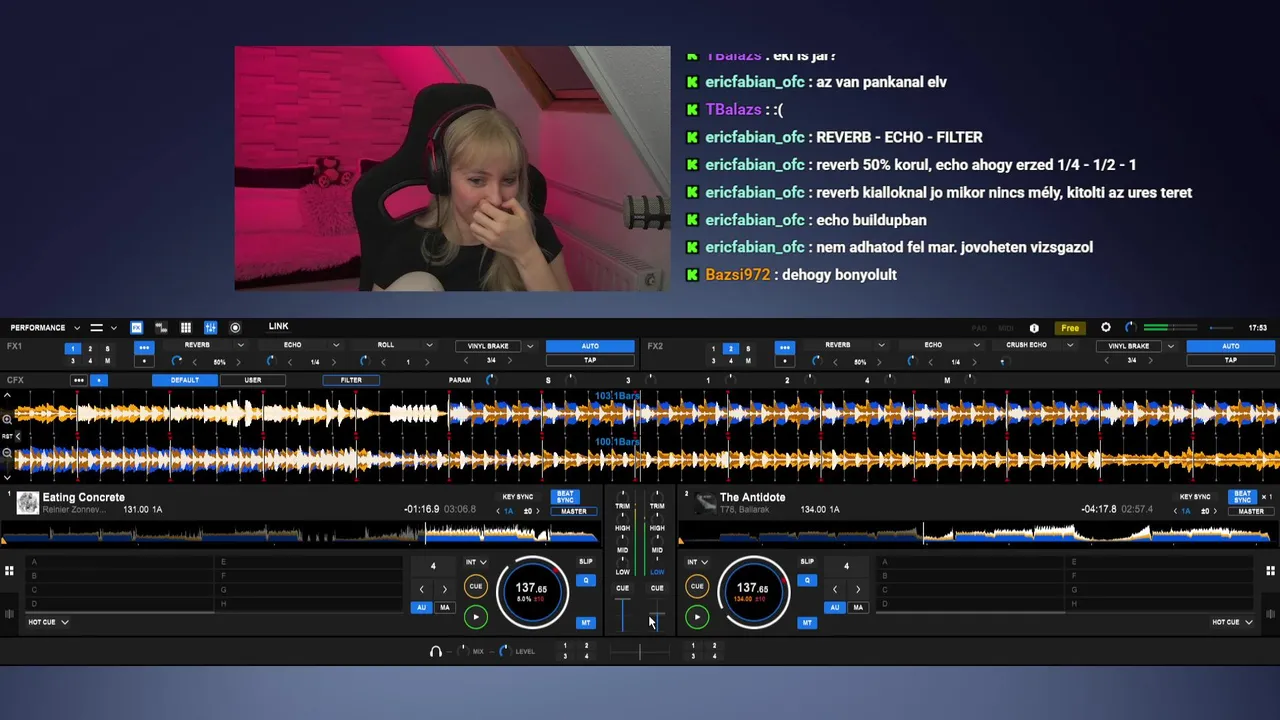
Task: Toggle deck 2 MASTER button
Action: [1251, 511]
